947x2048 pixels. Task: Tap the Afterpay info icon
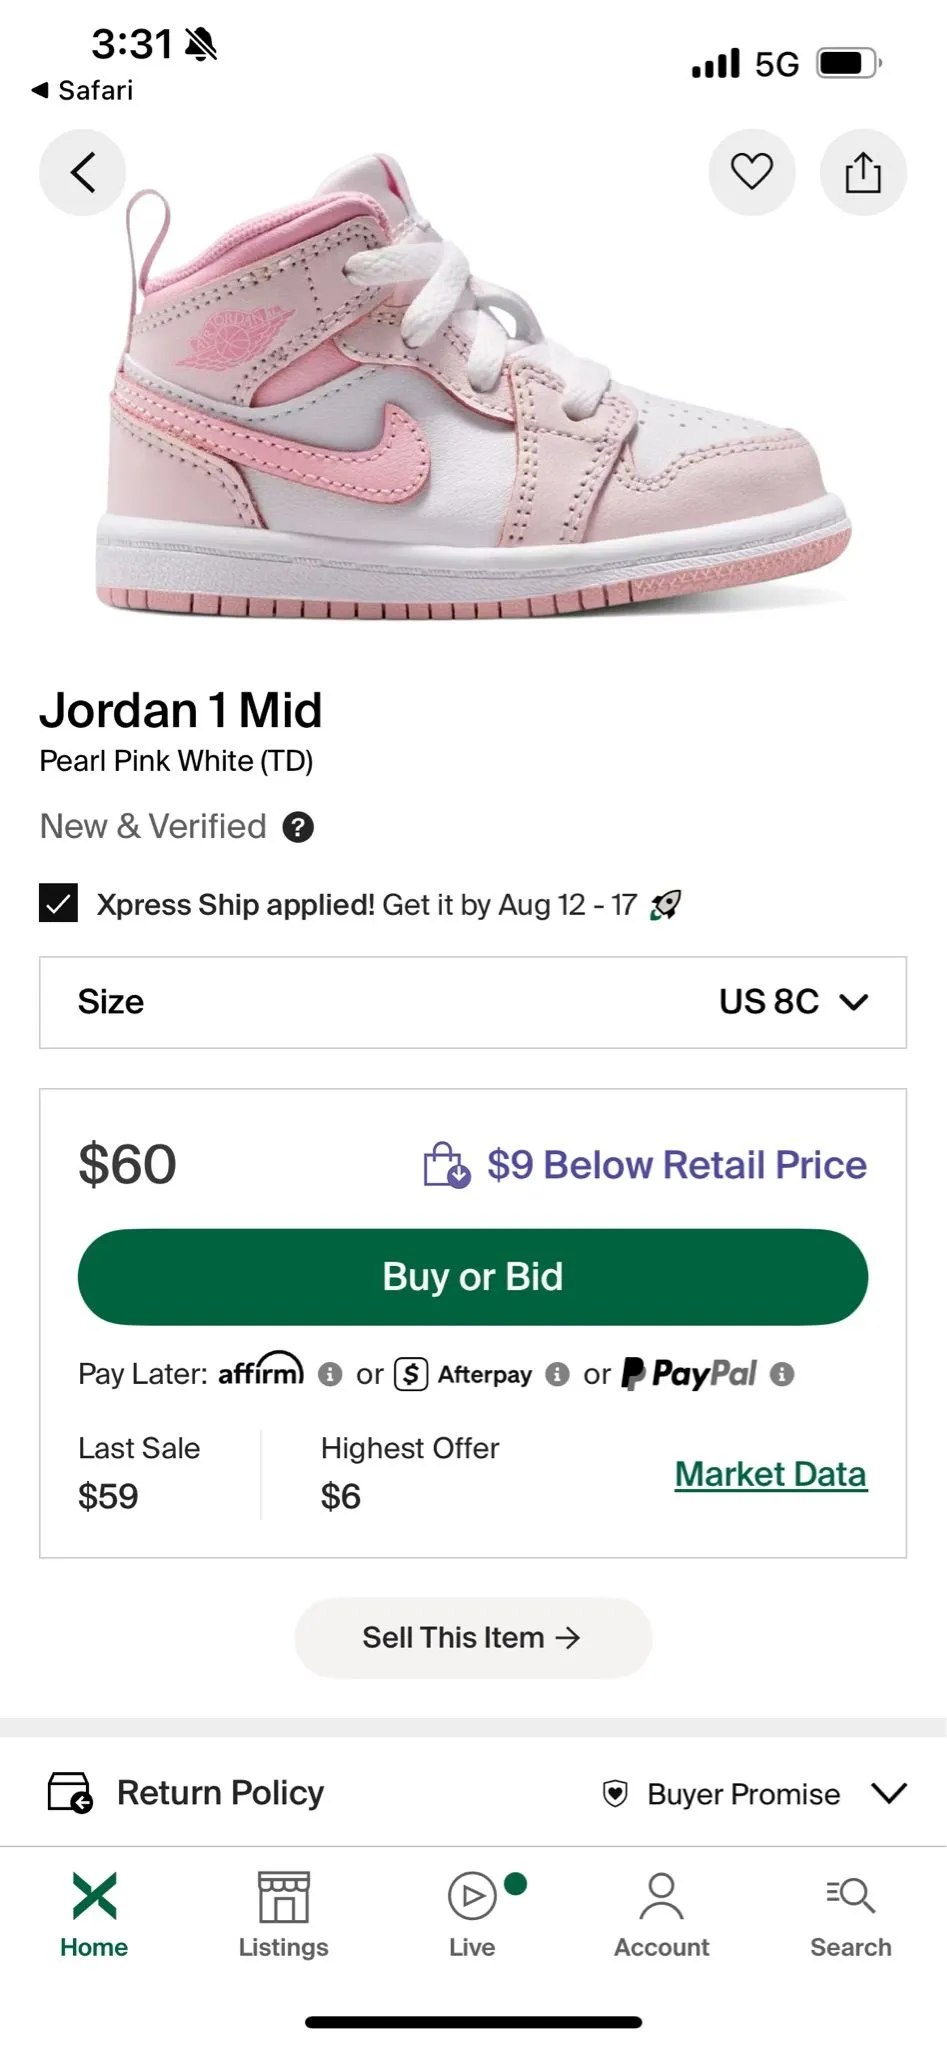point(557,1374)
